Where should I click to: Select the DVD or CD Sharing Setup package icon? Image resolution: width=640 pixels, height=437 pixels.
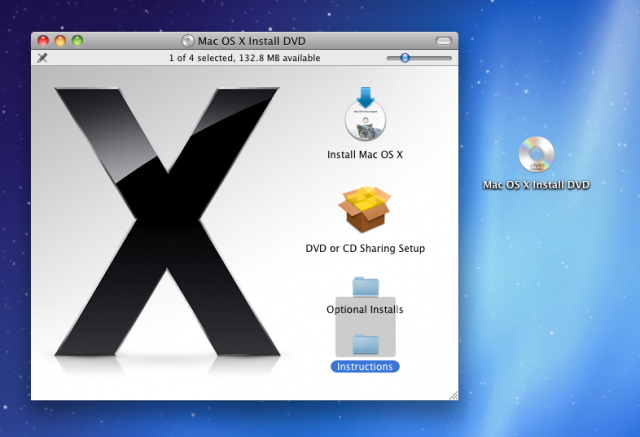click(x=365, y=209)
